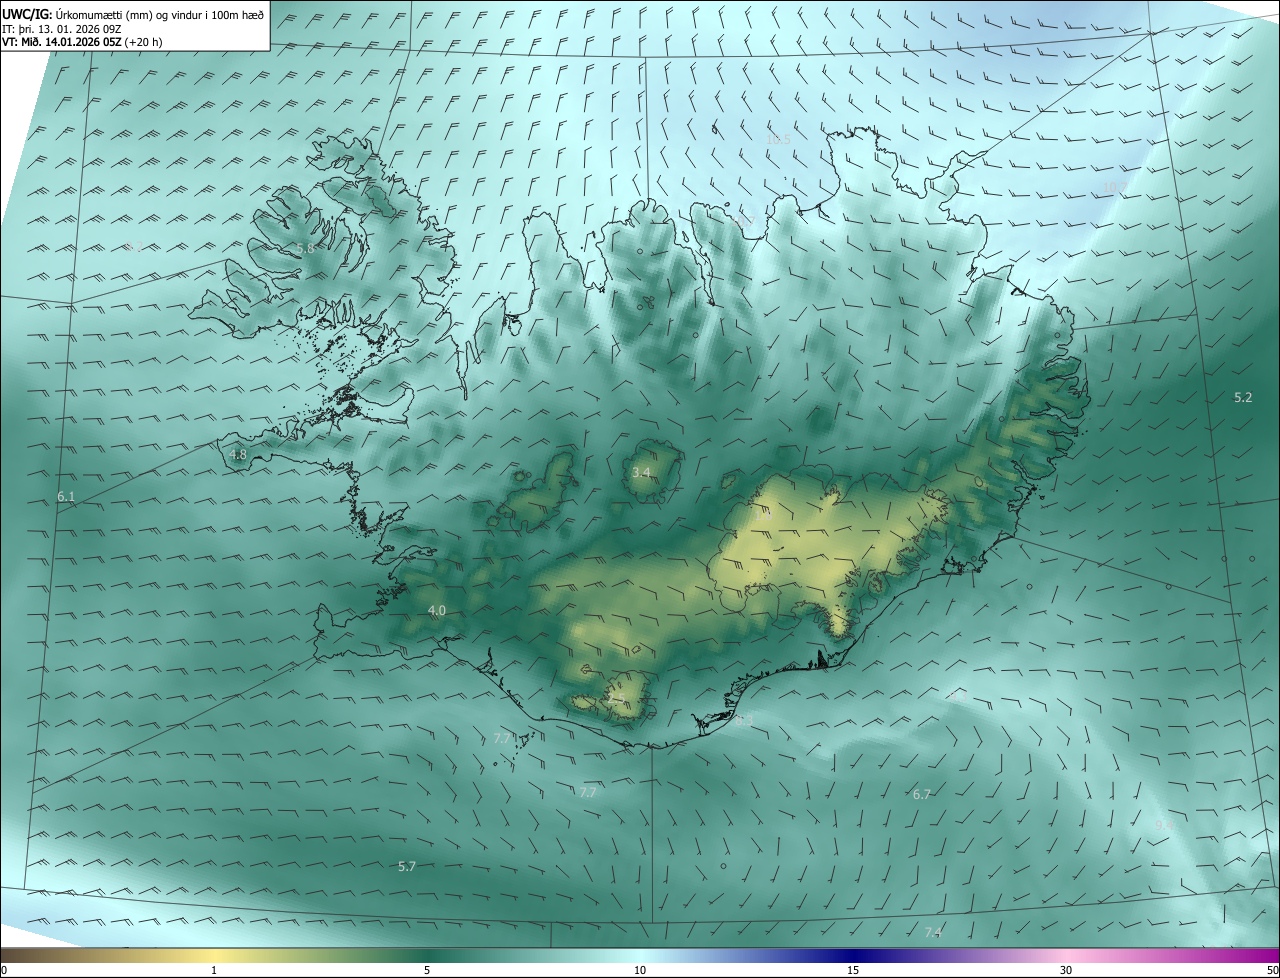1280x978 pixels.
Task: Click the colorbar tick label 50
Action: tap(1272, 970)
